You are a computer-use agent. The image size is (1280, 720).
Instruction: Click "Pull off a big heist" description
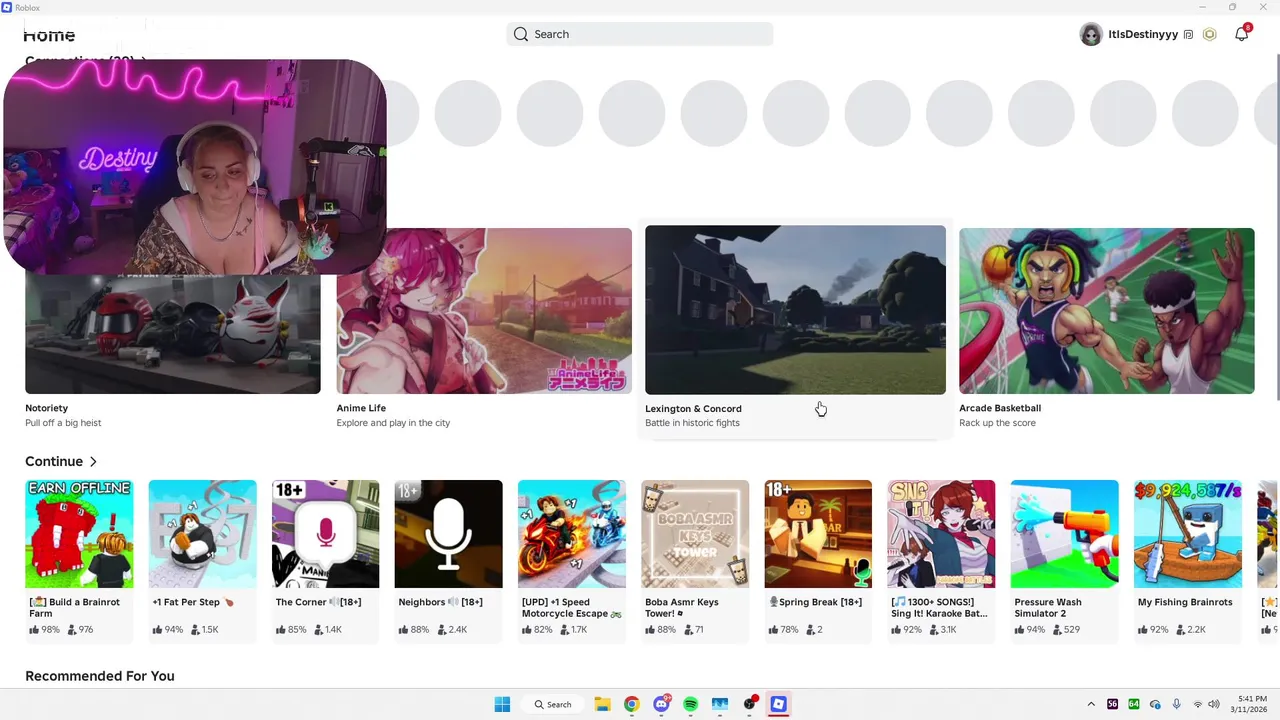click(63, 423)
